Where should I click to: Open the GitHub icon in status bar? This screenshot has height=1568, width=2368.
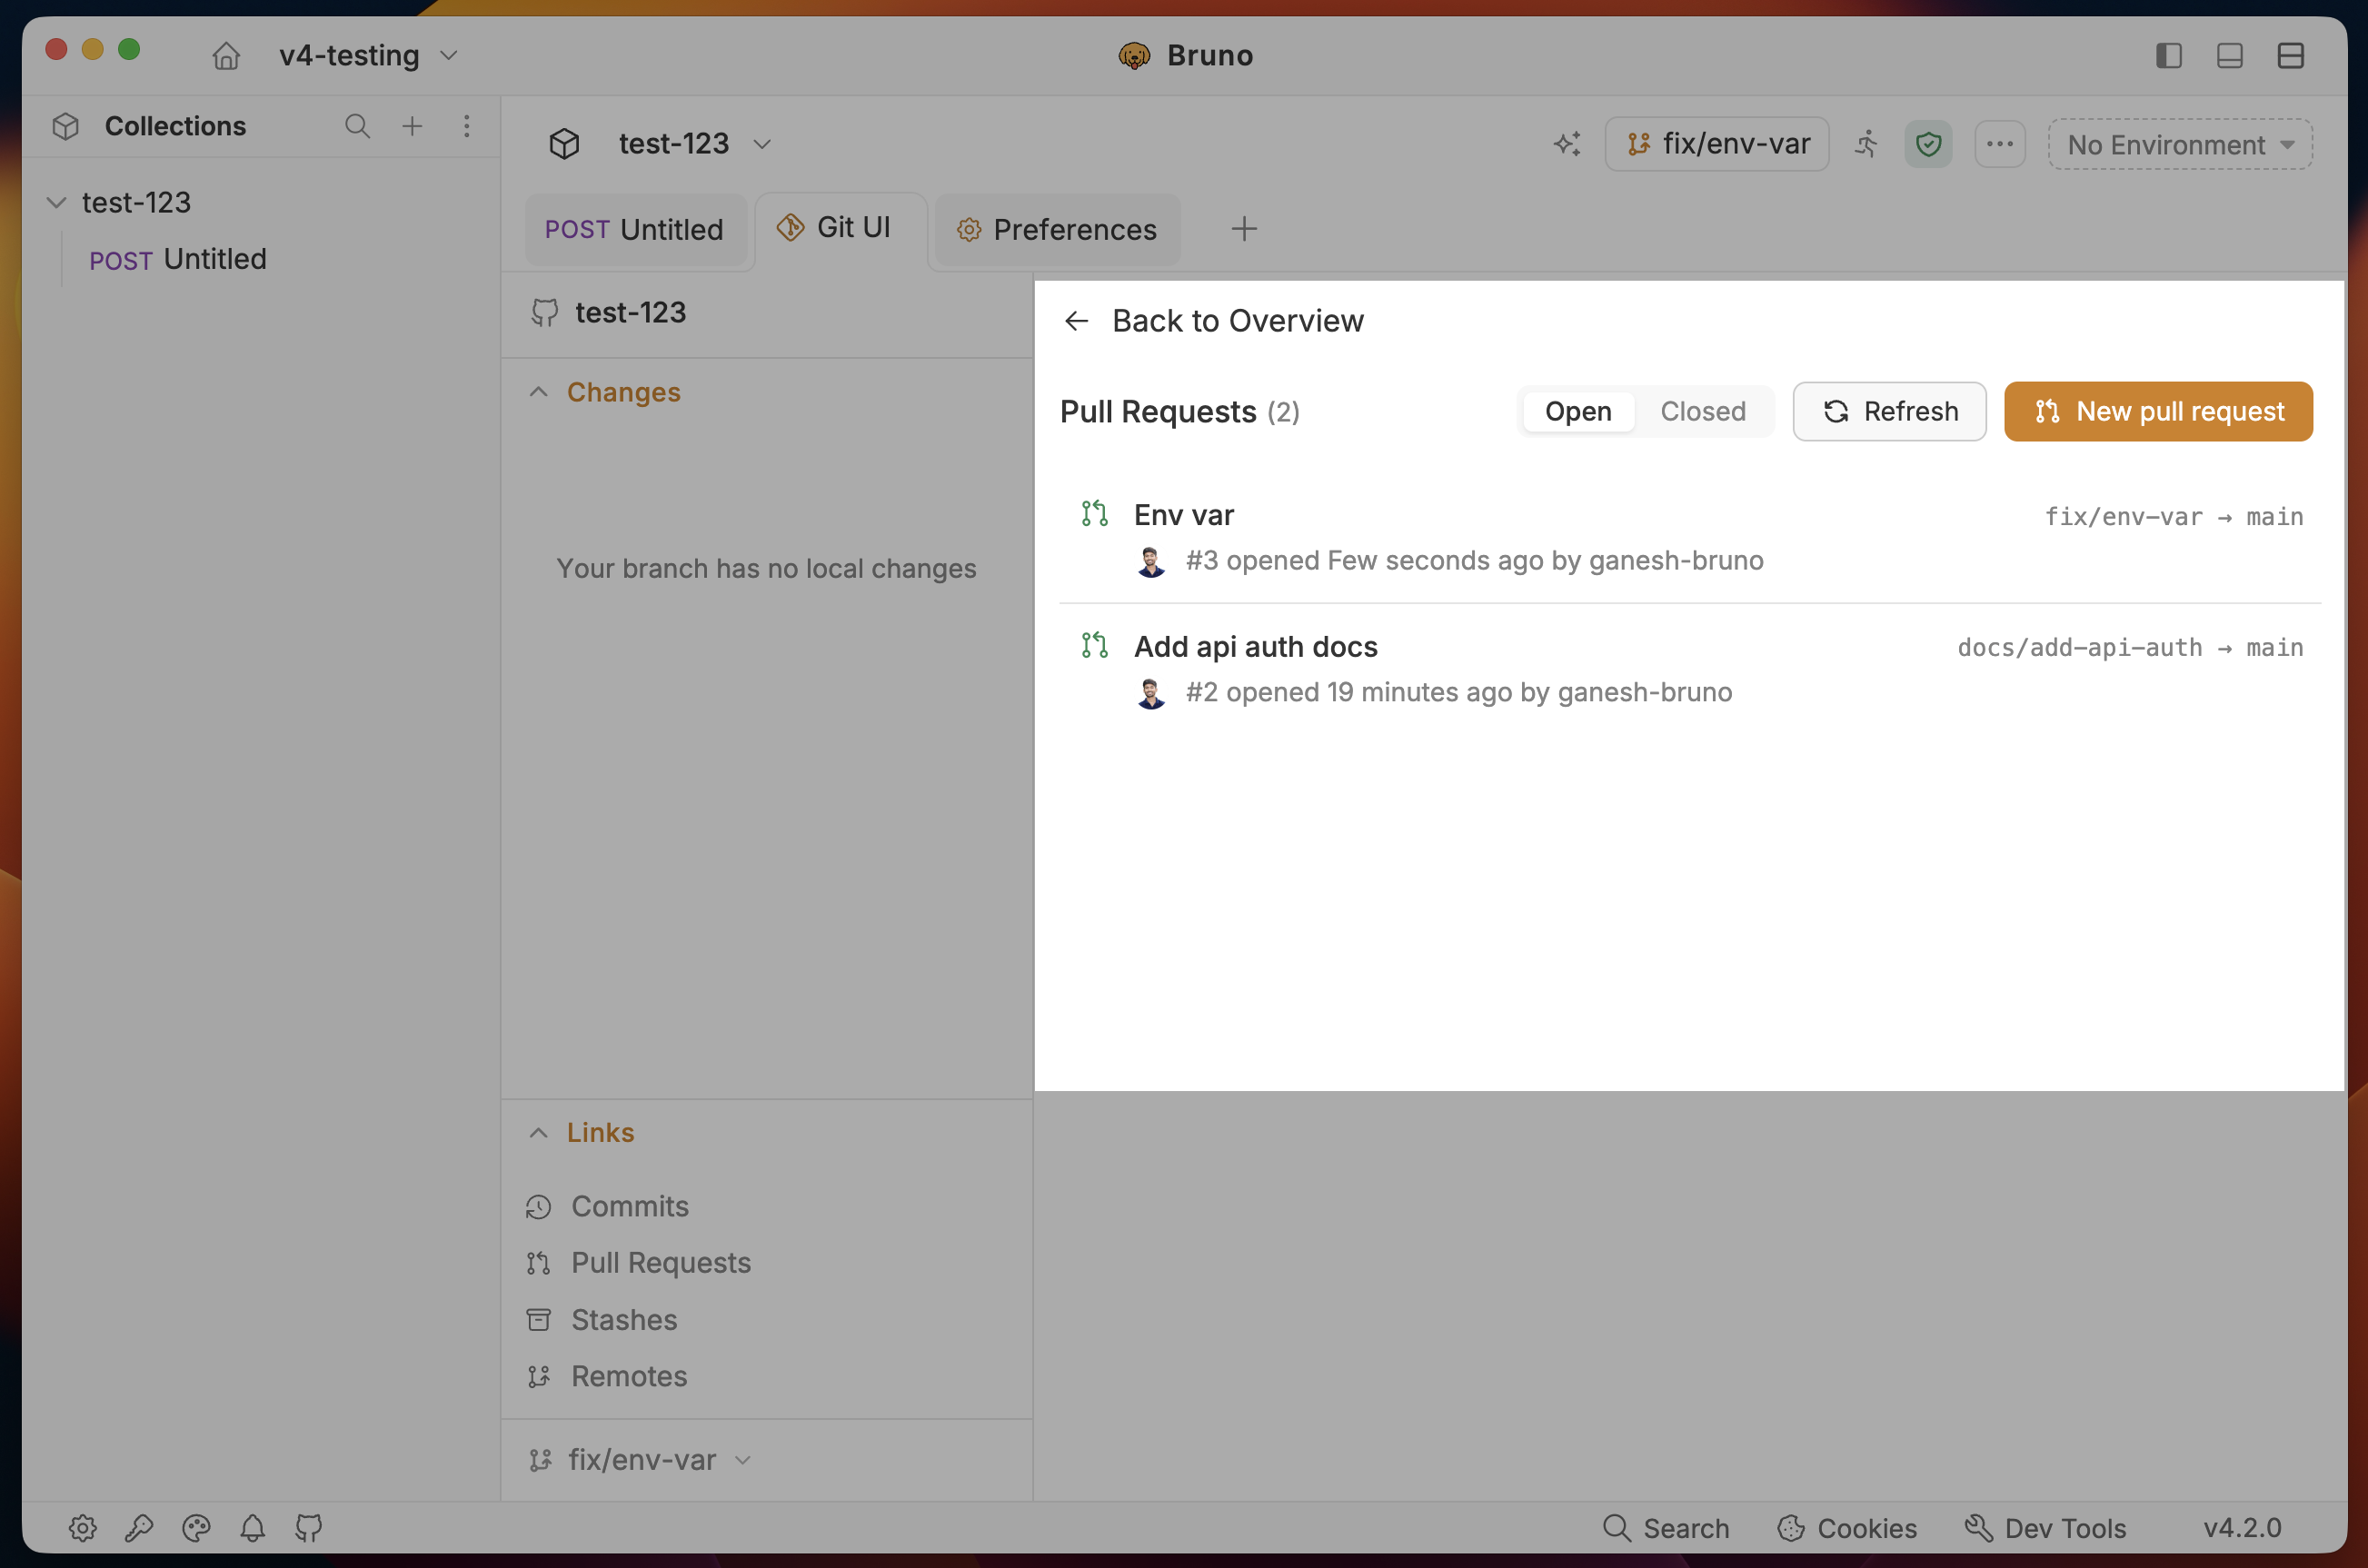click(309, 1528)
